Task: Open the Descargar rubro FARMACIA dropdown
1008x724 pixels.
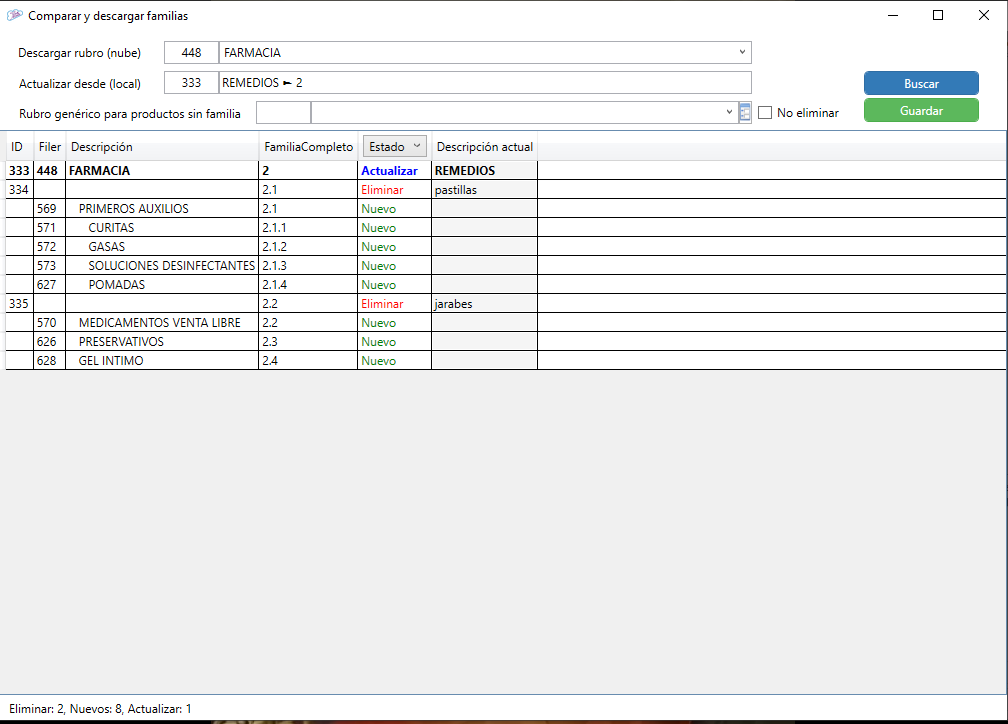Action: point(741,52)
